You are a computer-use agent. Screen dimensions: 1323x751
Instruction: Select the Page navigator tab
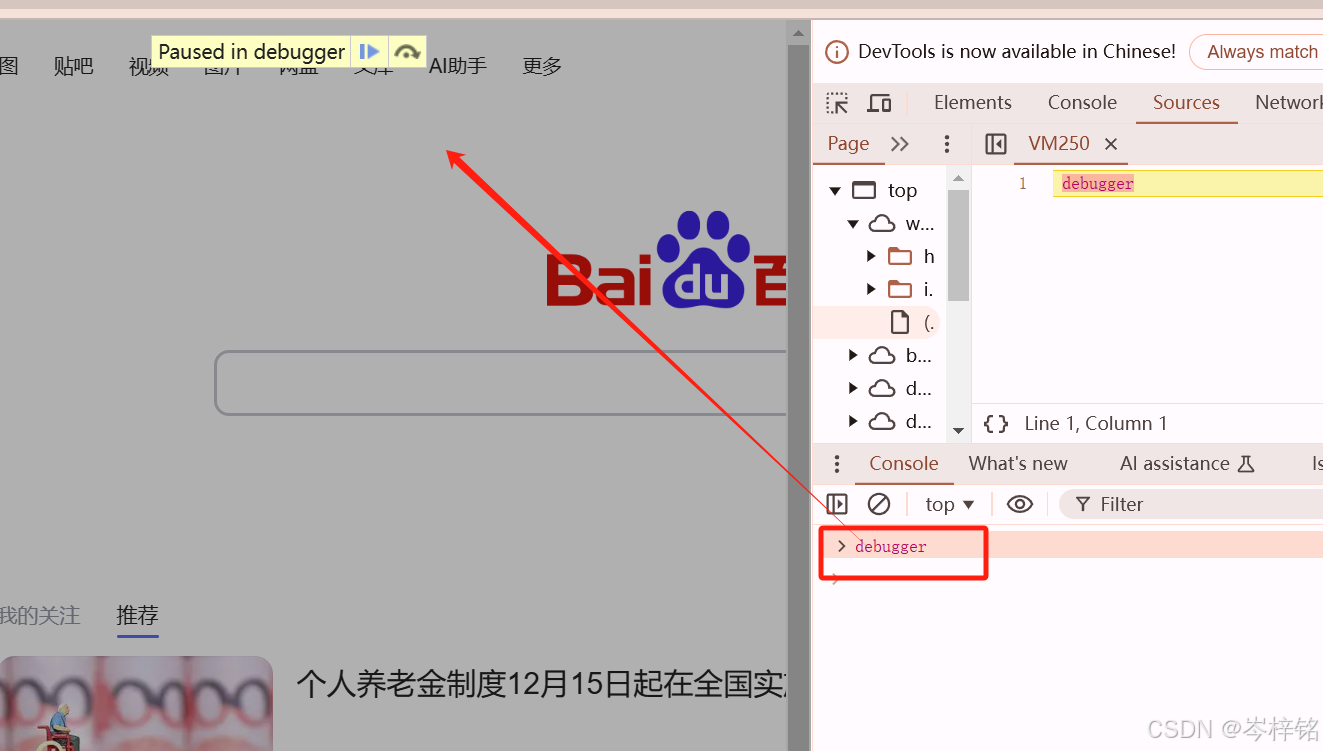[848, 143]
